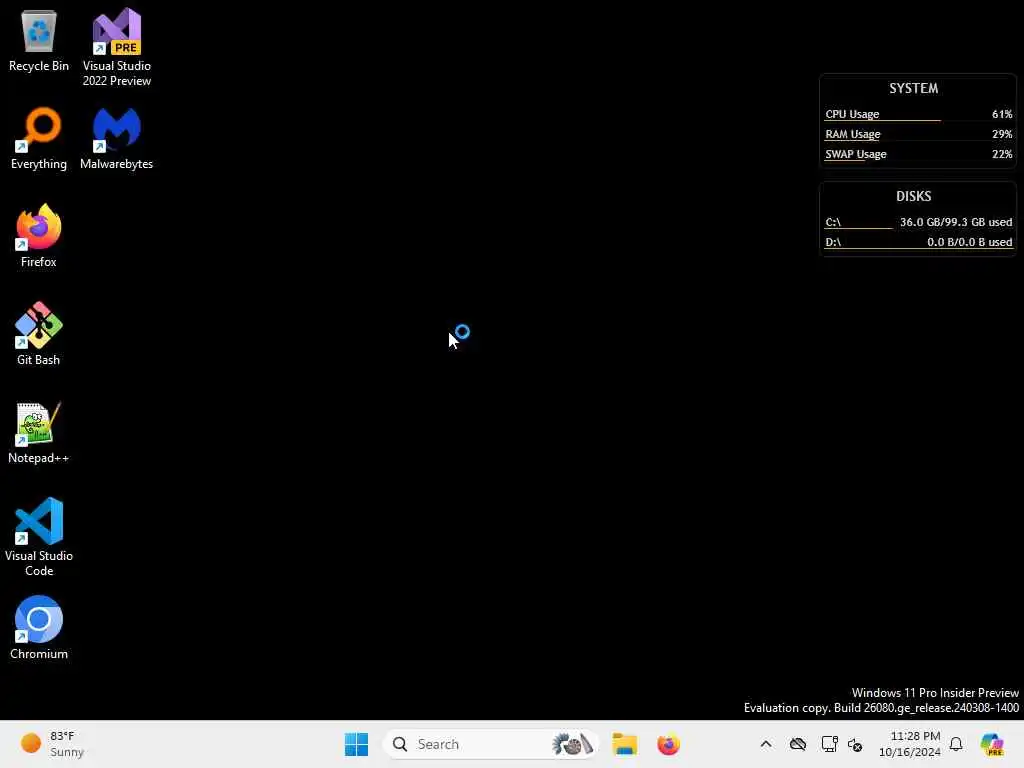Open the network status tray icon
1024x768 pixels.
coord(829,744)
